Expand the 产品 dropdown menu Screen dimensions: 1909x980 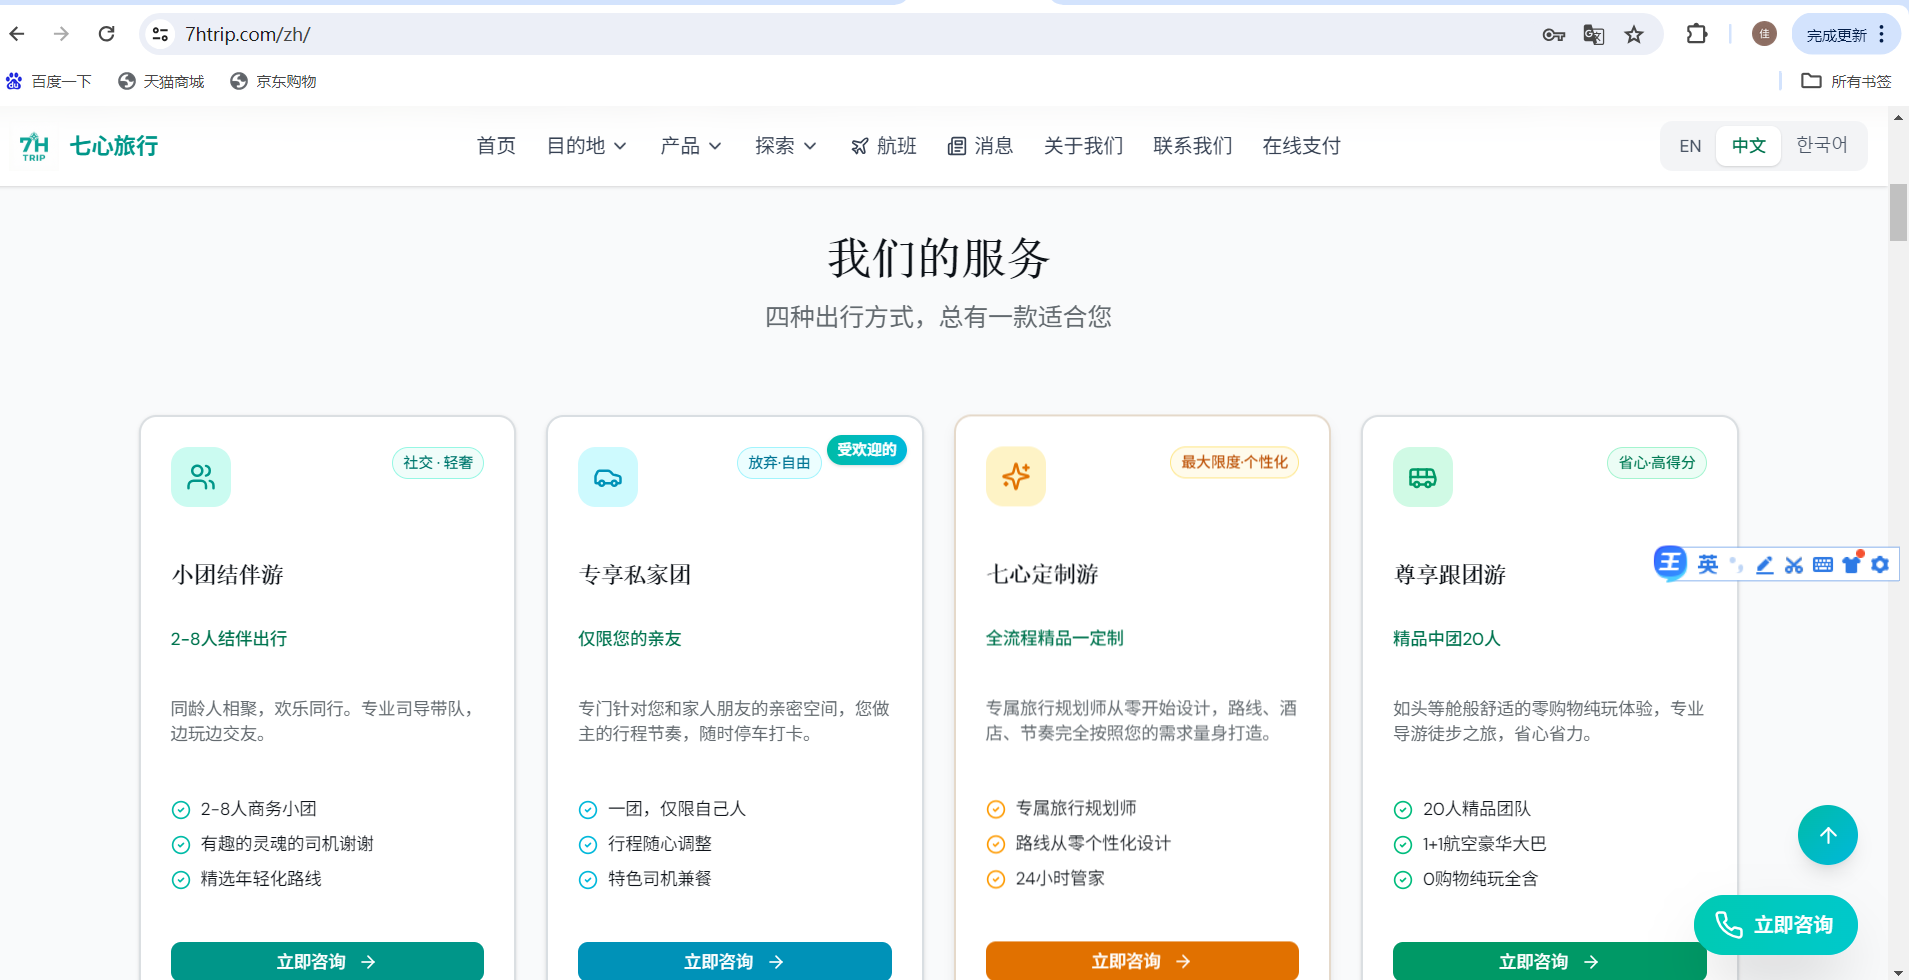pos(690,146)
